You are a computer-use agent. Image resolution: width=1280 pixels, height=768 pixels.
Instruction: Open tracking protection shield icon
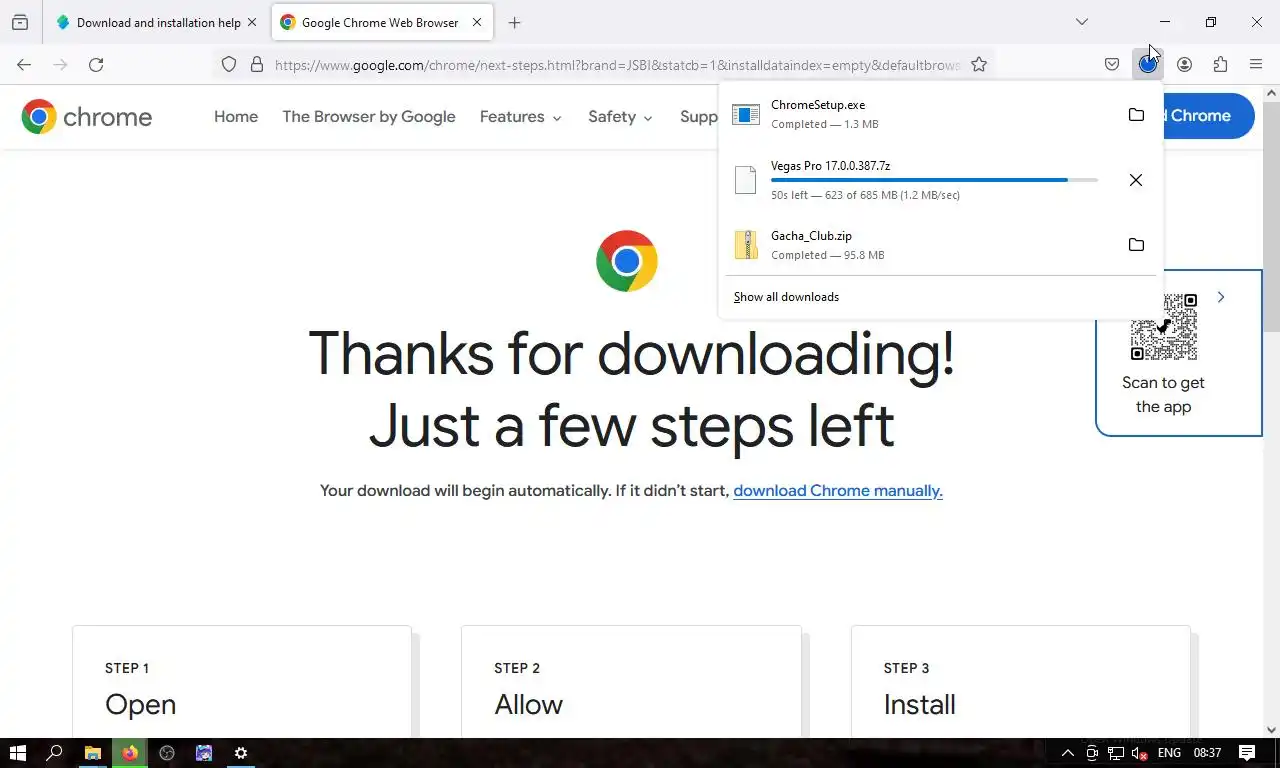pos(229,64)
